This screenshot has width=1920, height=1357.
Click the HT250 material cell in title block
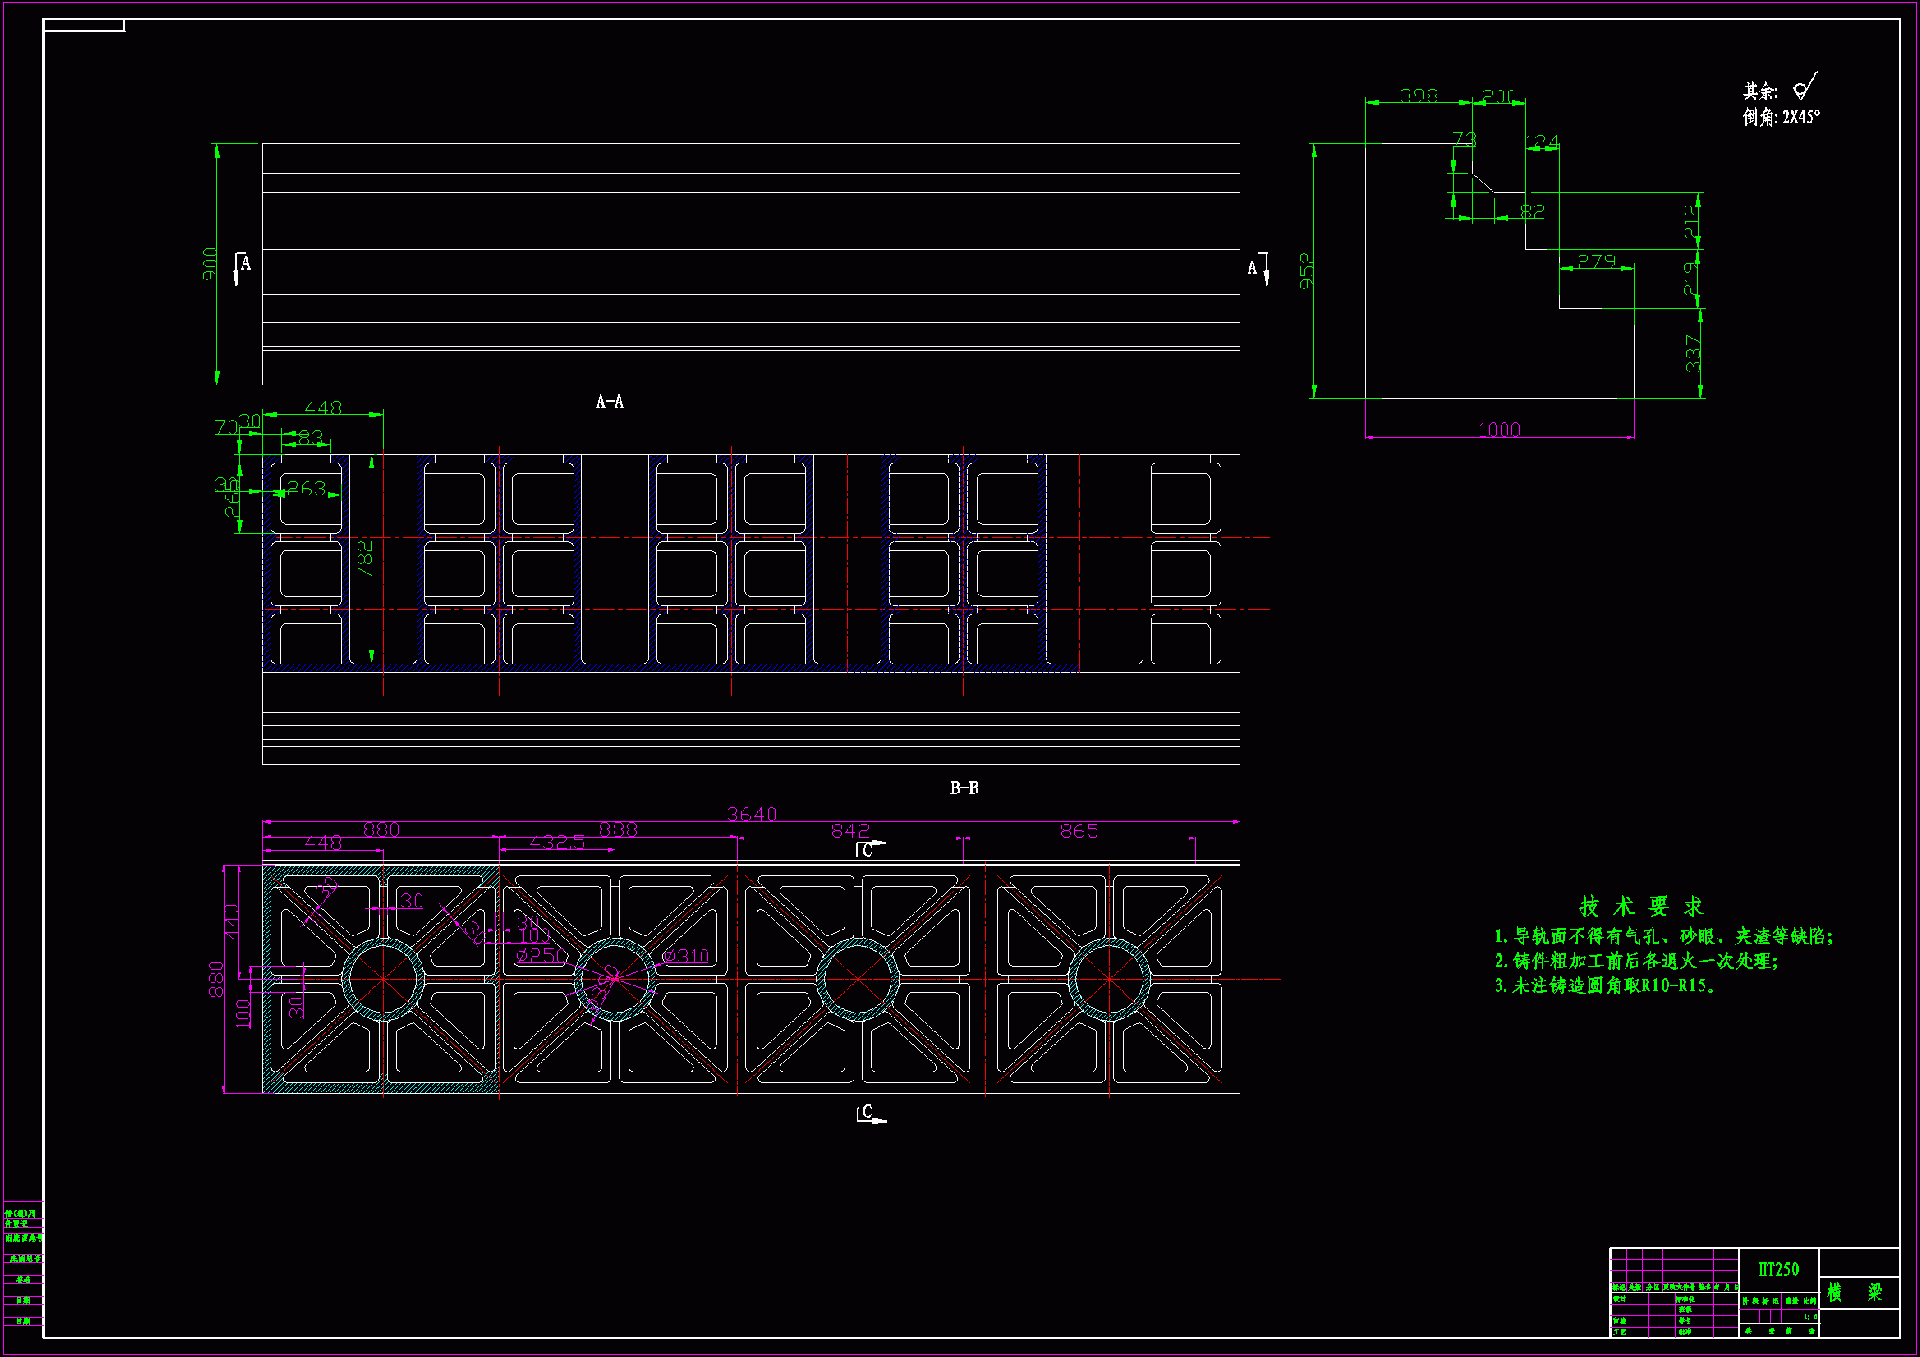(x=1778, y=1269)
